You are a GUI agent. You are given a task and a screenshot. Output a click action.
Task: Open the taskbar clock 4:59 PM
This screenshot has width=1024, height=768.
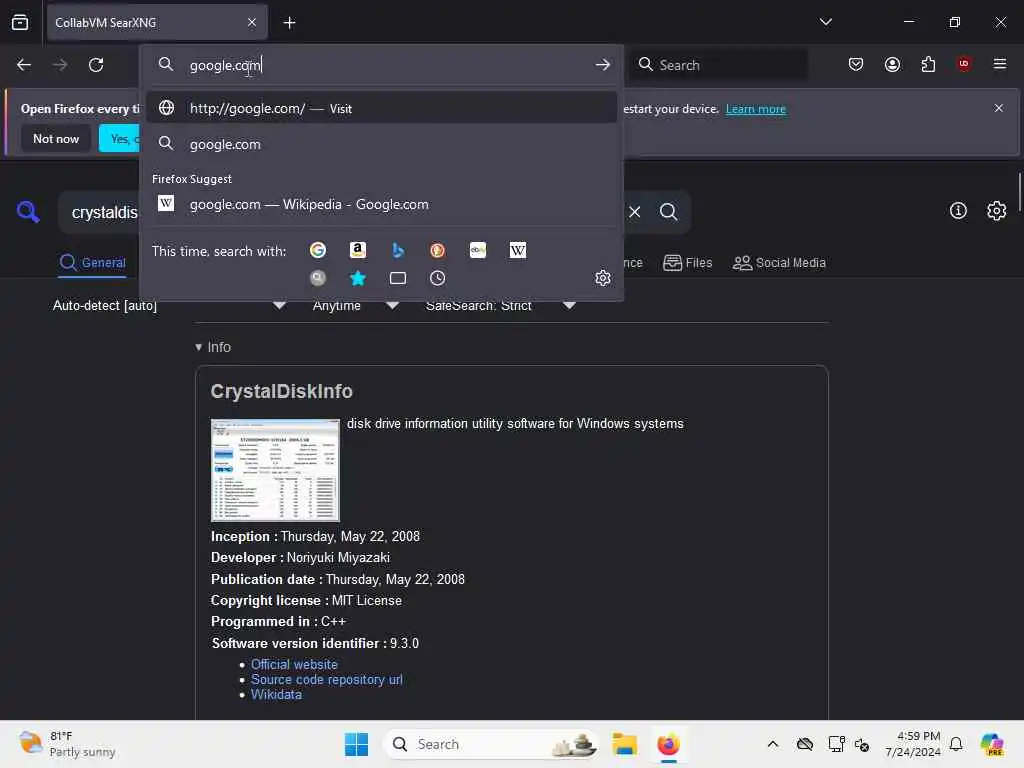[x=913, y=744]
